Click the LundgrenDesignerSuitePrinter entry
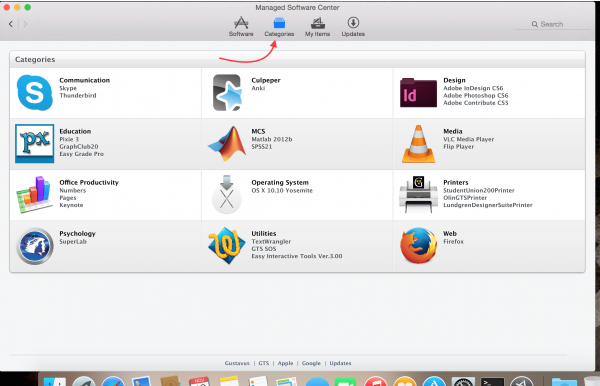Screen dimensions: 600x386 [x=488, y=205]
